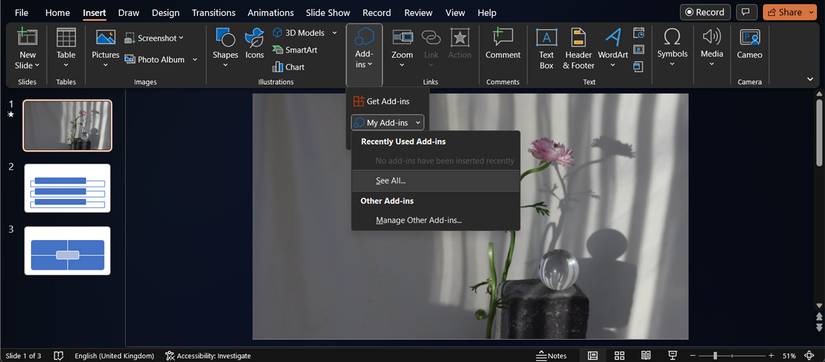Switch to Normal view in status bar
The image size is (825, 362).
tap(593, 356)
